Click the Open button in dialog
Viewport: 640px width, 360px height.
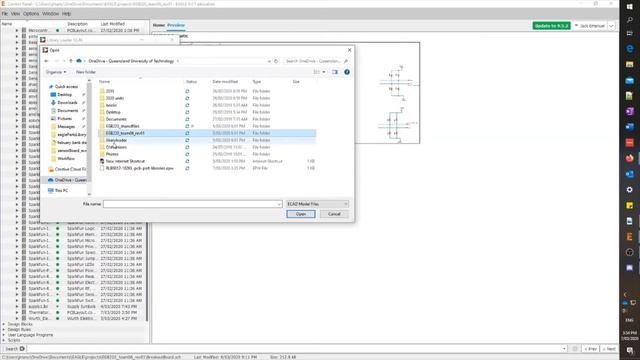[x=301, y=214]
